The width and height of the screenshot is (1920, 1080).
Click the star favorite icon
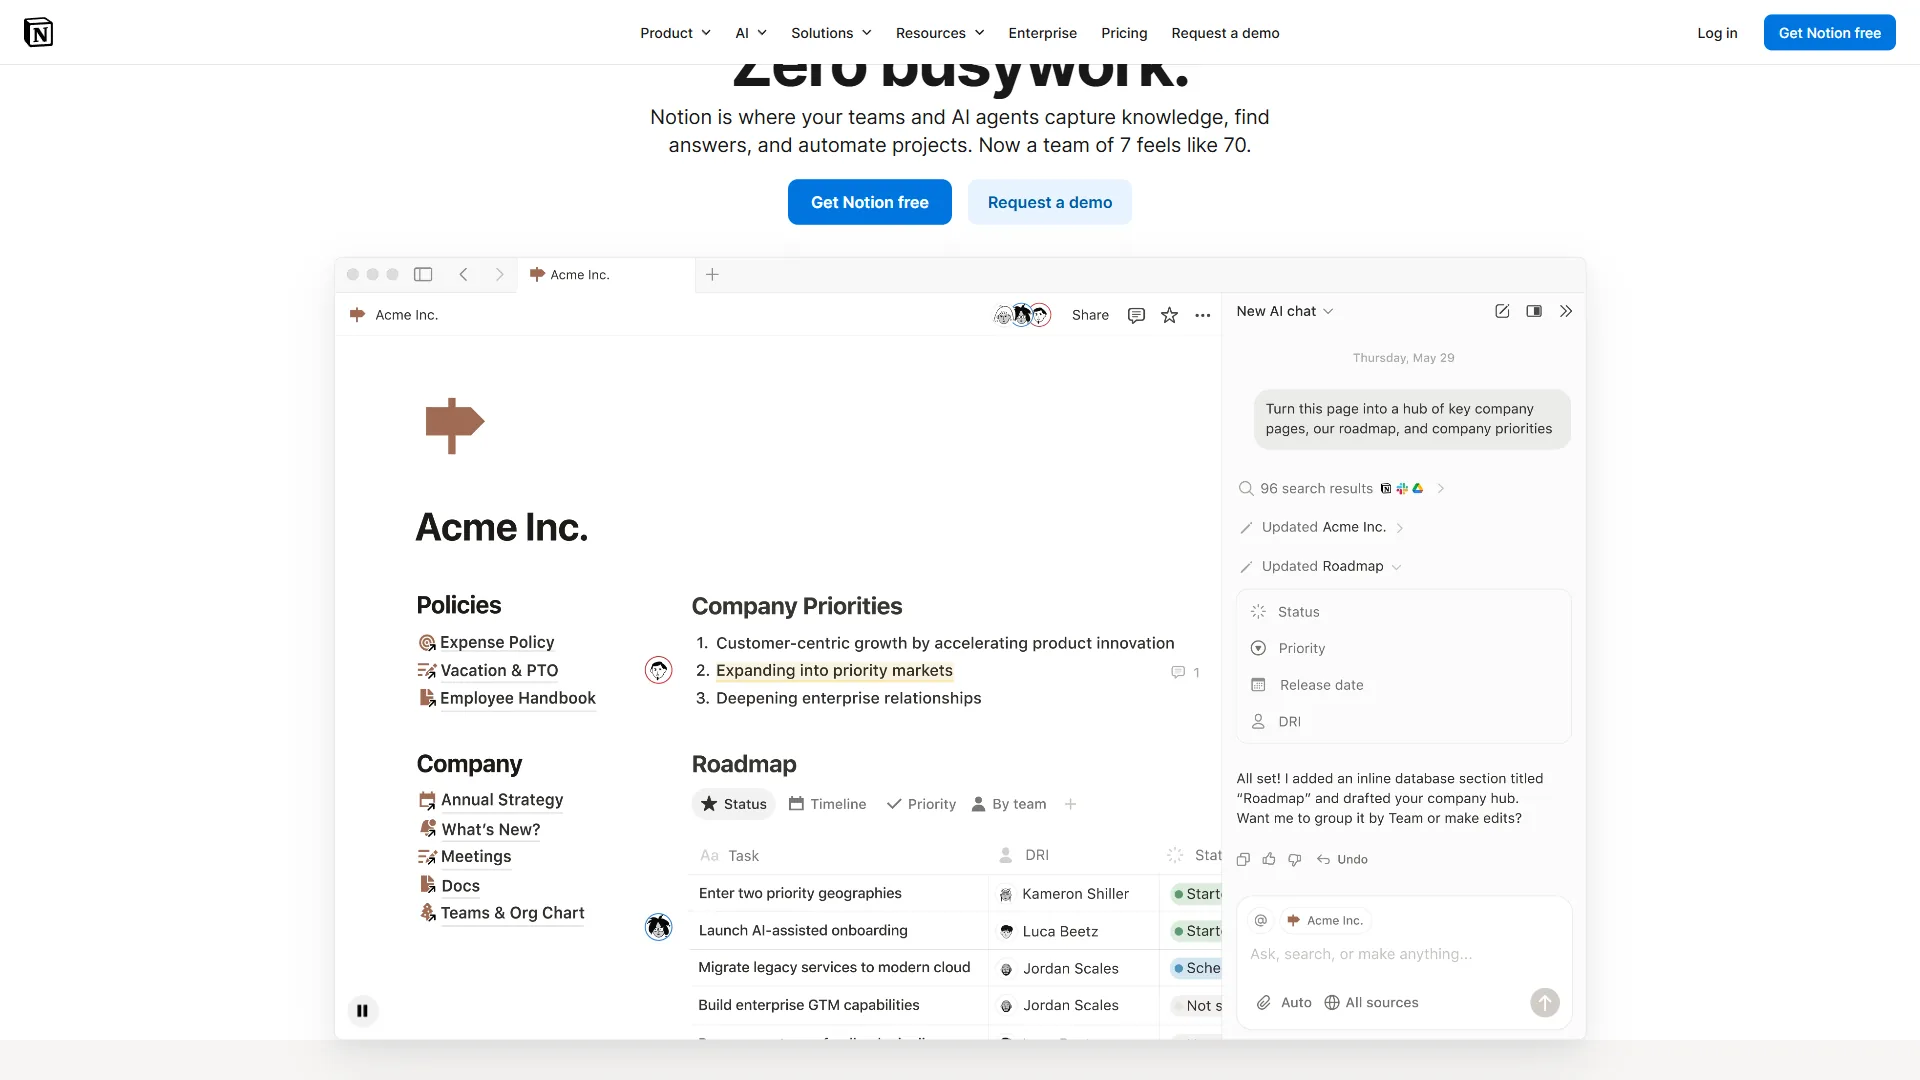[x=1169, y=315]
